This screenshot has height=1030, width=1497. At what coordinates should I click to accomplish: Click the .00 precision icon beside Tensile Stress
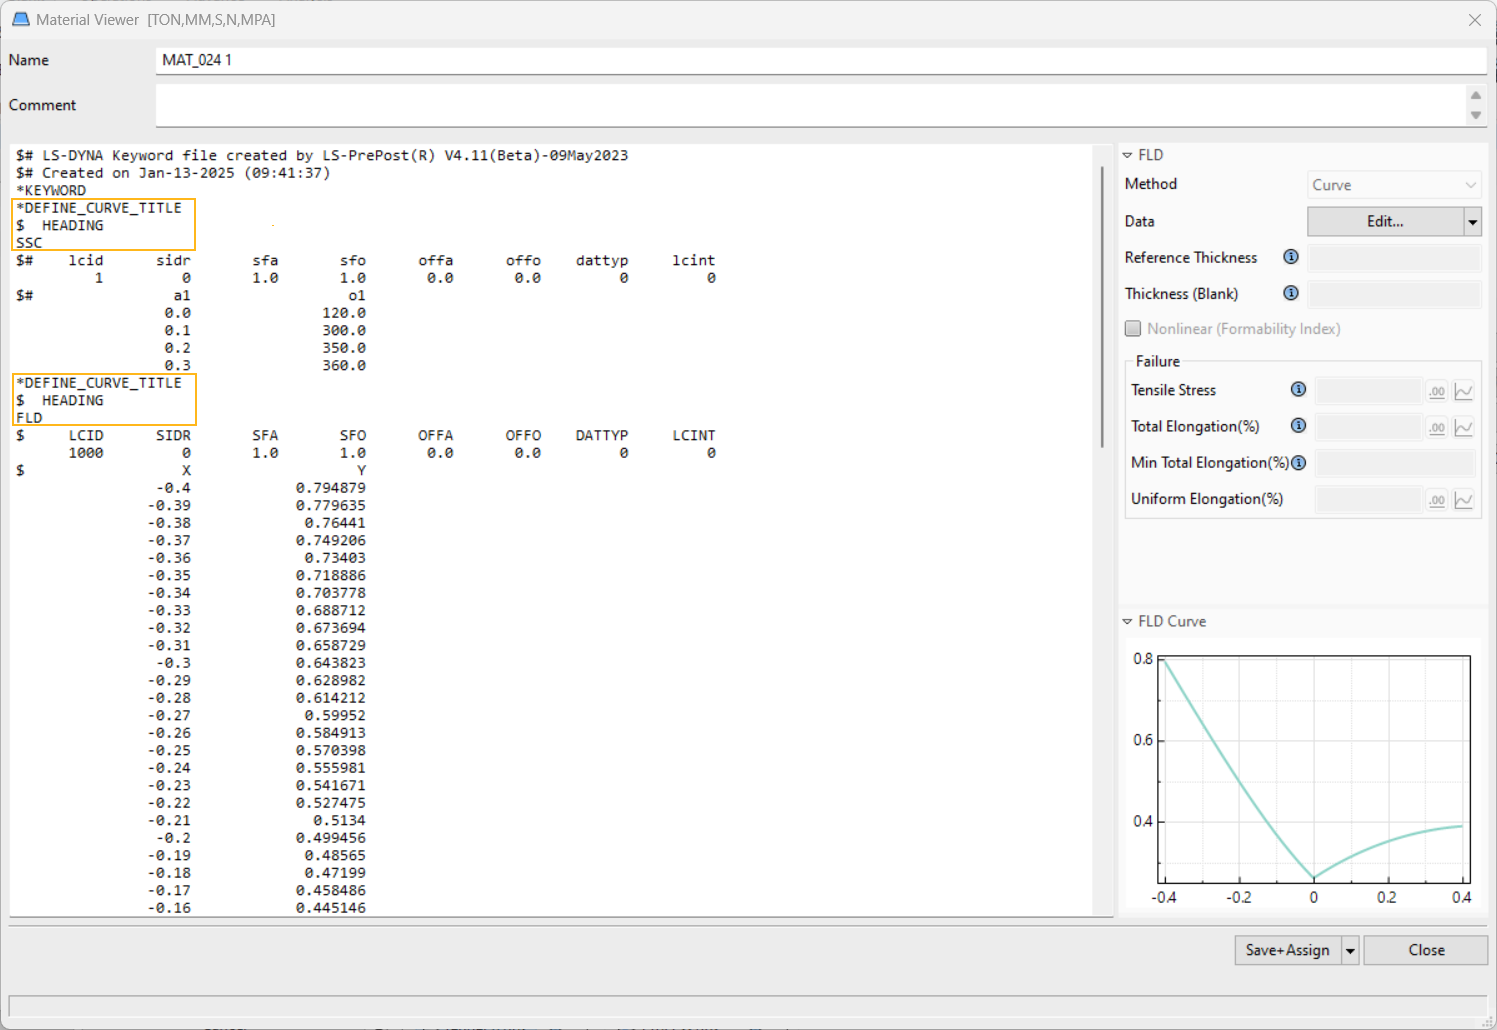point(1436,390)
